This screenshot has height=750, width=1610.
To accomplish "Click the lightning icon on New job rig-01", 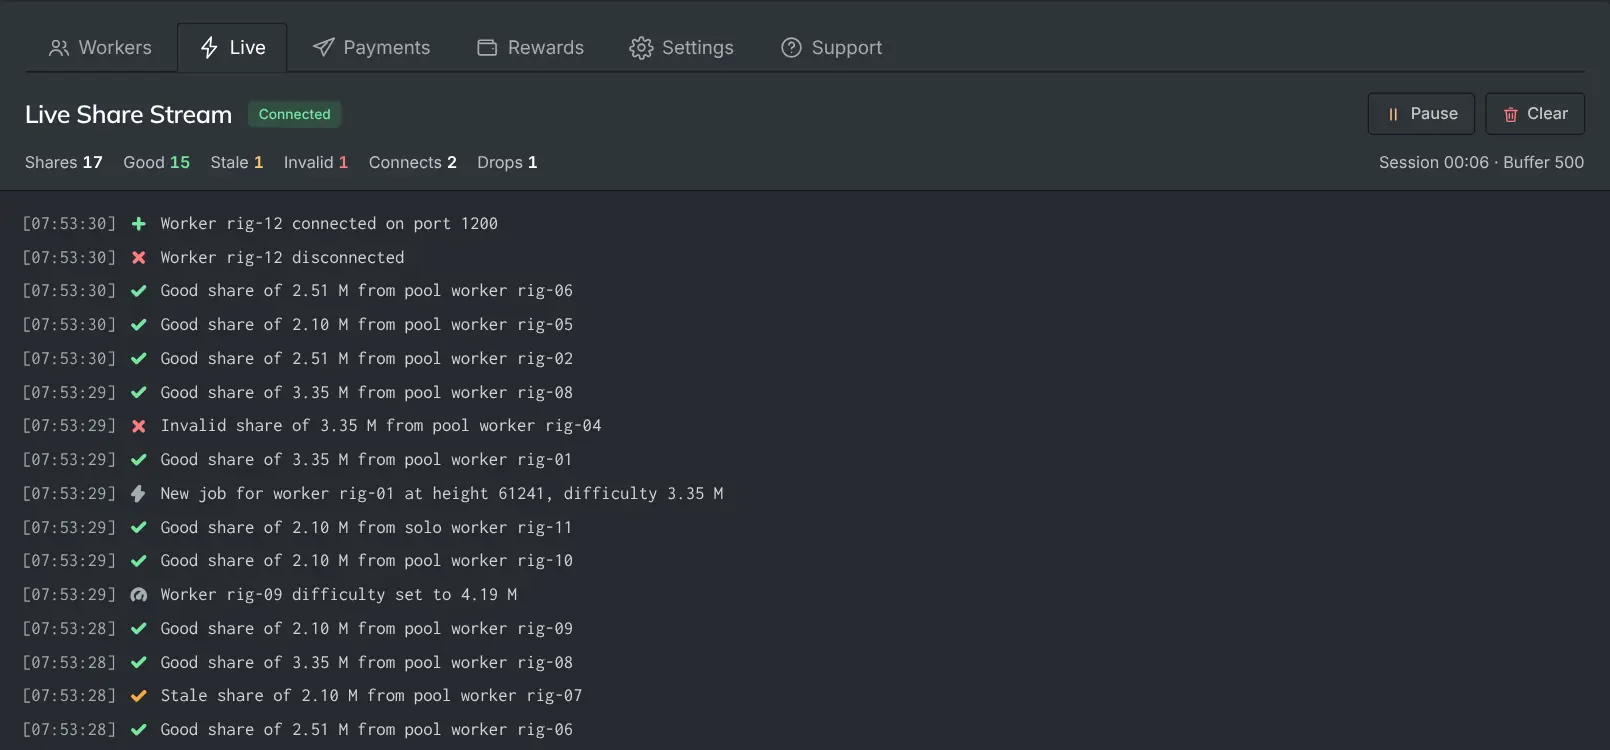I will (139, 494).
